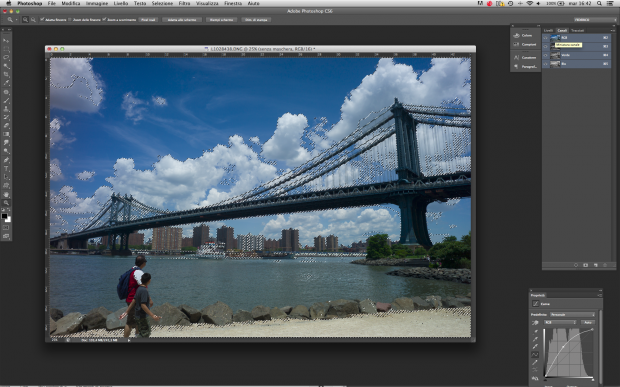Open document status bar info arrow
620x387 pixels.
click(129, 340)
